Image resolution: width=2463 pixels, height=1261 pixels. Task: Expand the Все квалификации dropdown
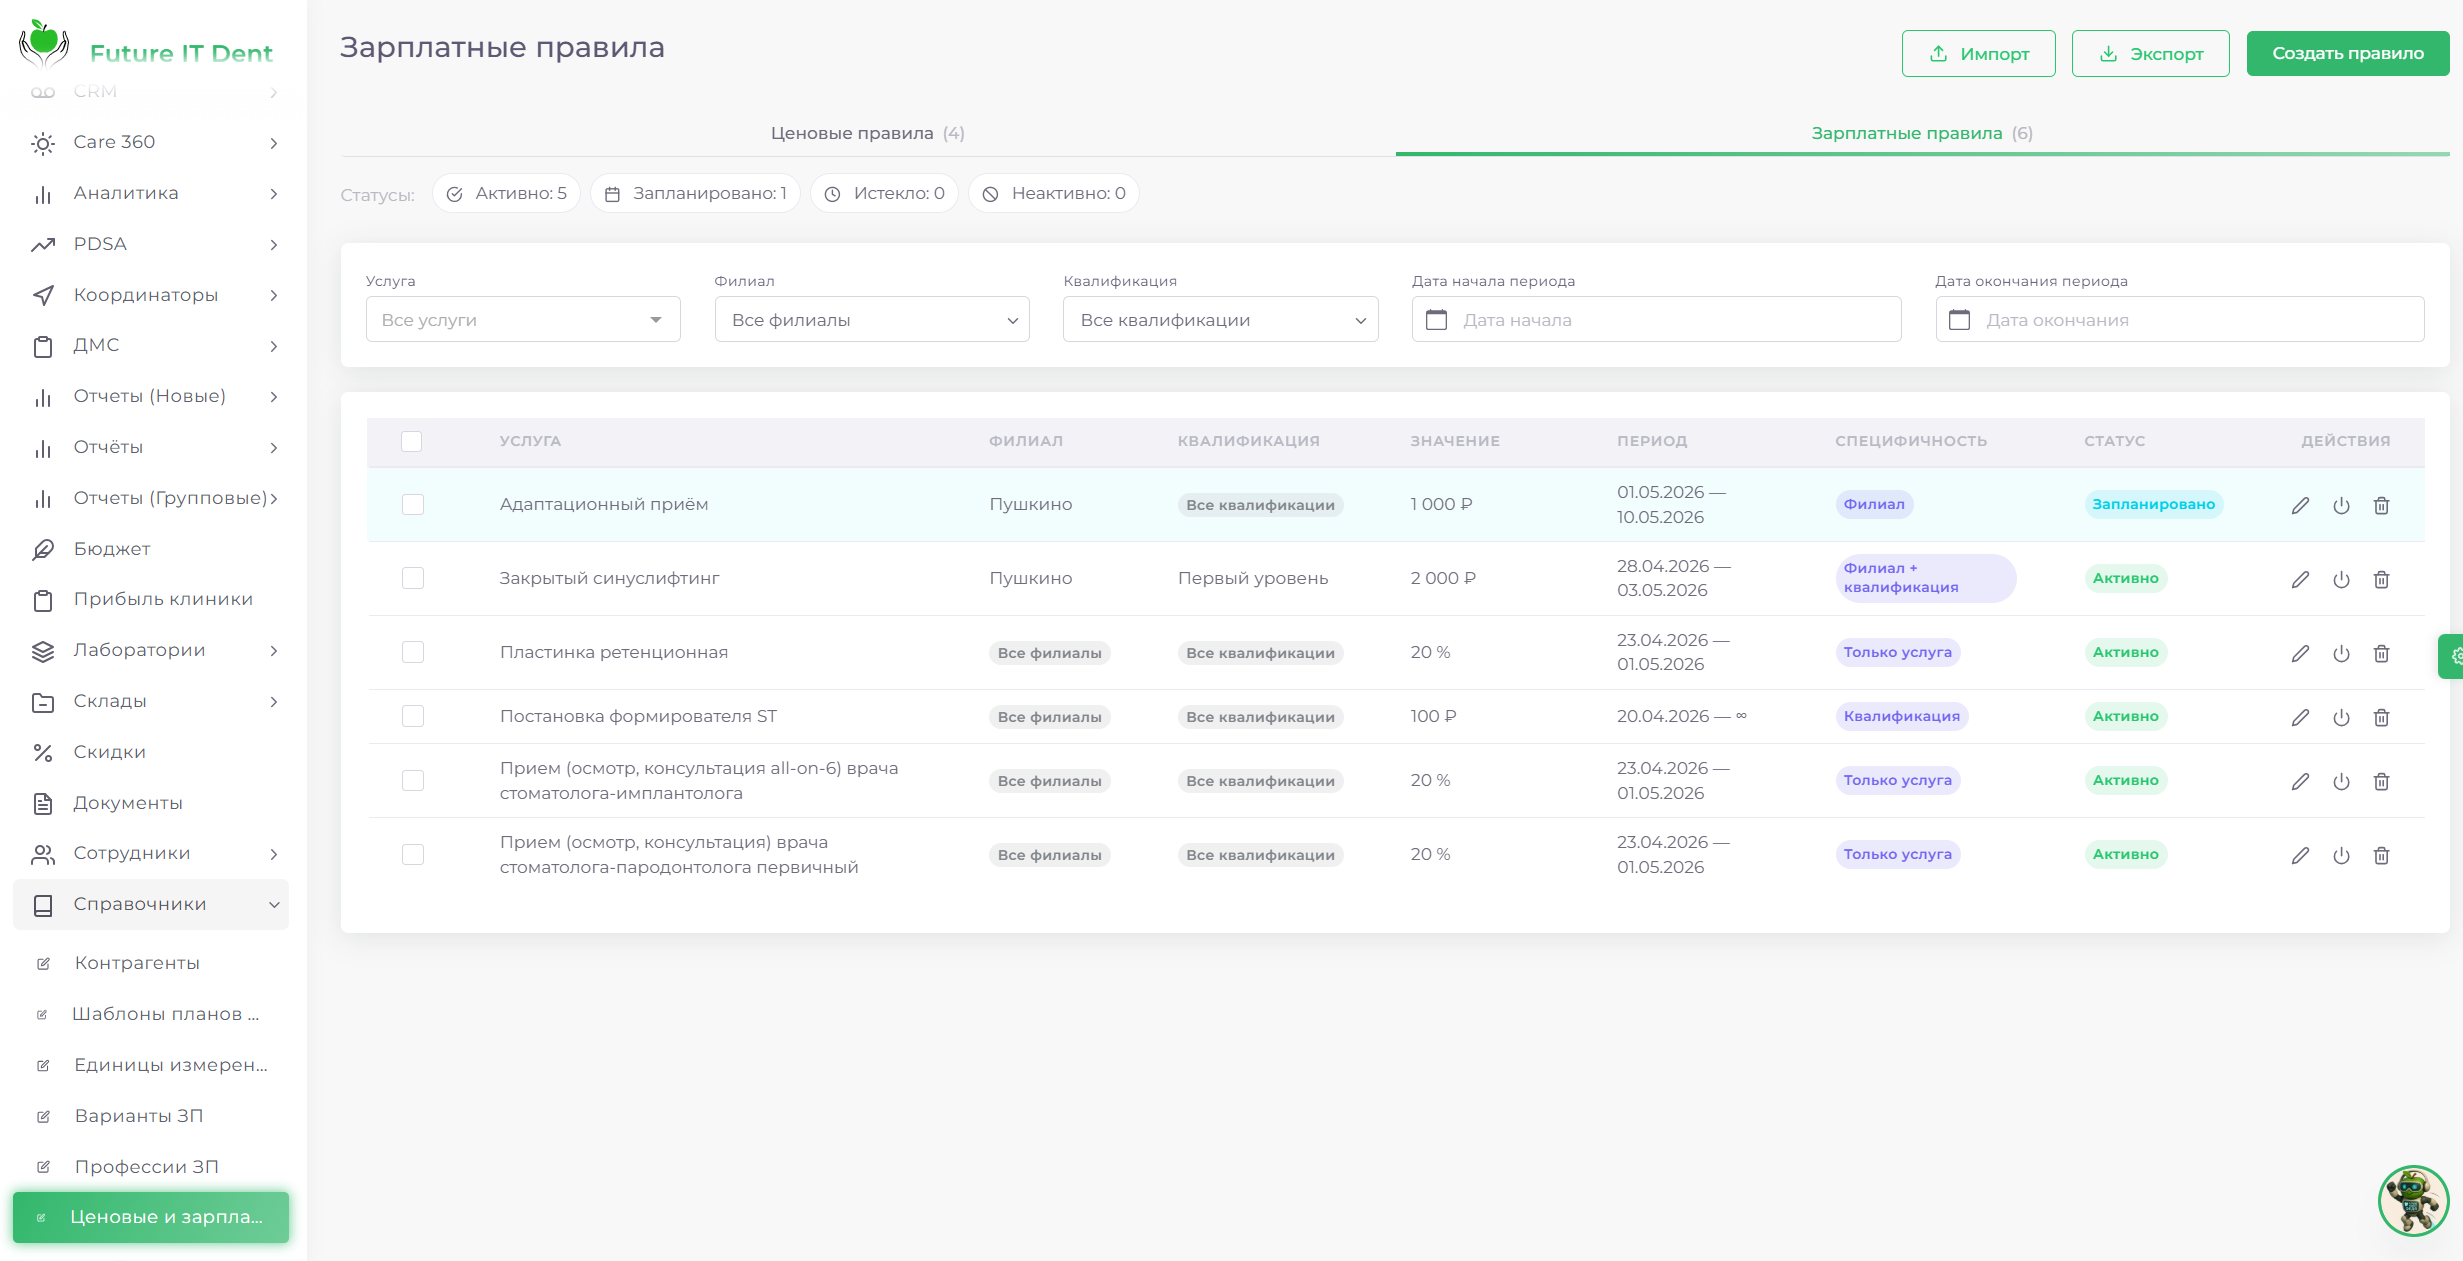1220,319
